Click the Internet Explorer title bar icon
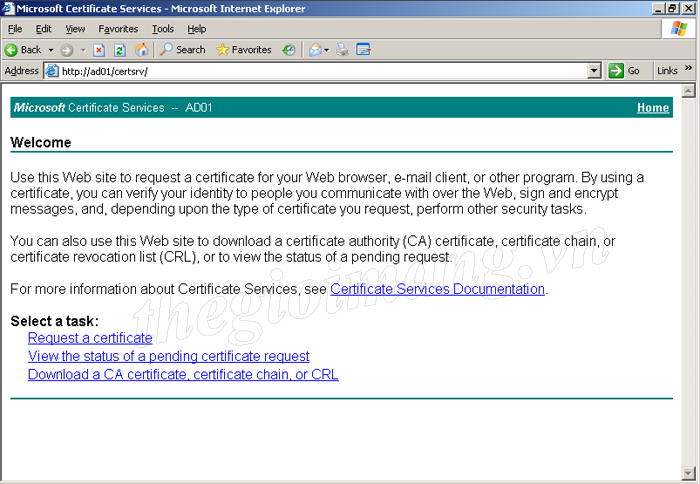Screen dimensions: 700x484 pos(8,8)
